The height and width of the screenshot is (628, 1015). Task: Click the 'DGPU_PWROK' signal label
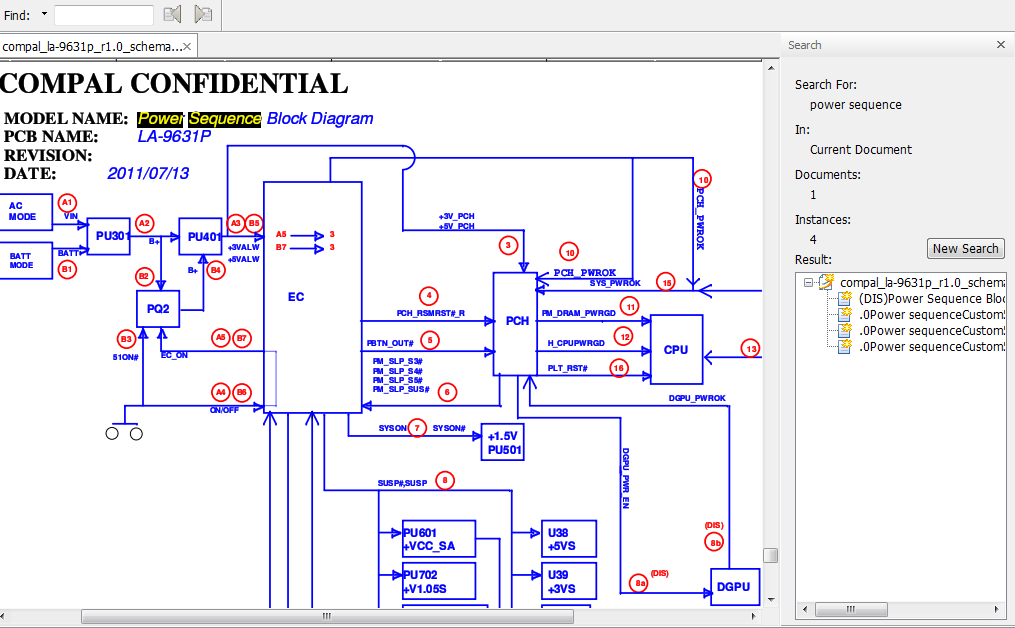[x=697, y=398]
